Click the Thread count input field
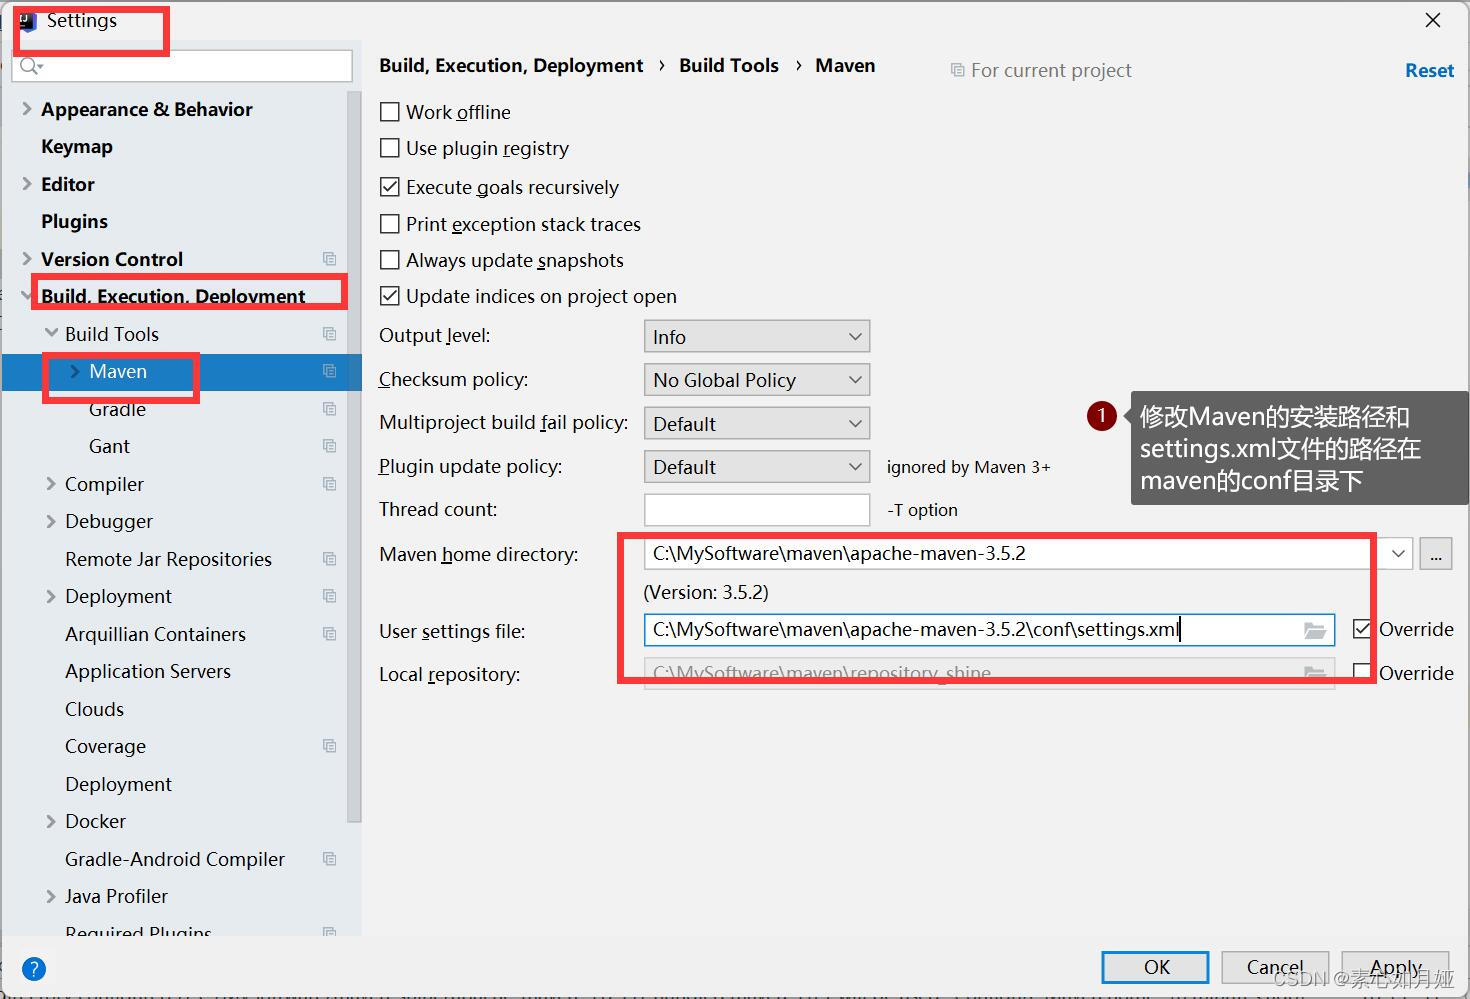Viewport: 1470px width, 999px height. click(x=757, y=510)
